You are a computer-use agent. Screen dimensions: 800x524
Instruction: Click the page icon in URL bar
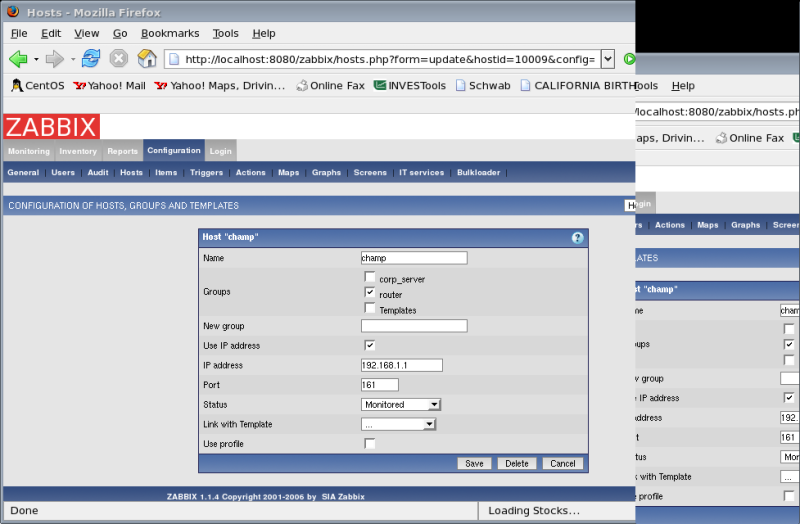(x=174, y=59)
